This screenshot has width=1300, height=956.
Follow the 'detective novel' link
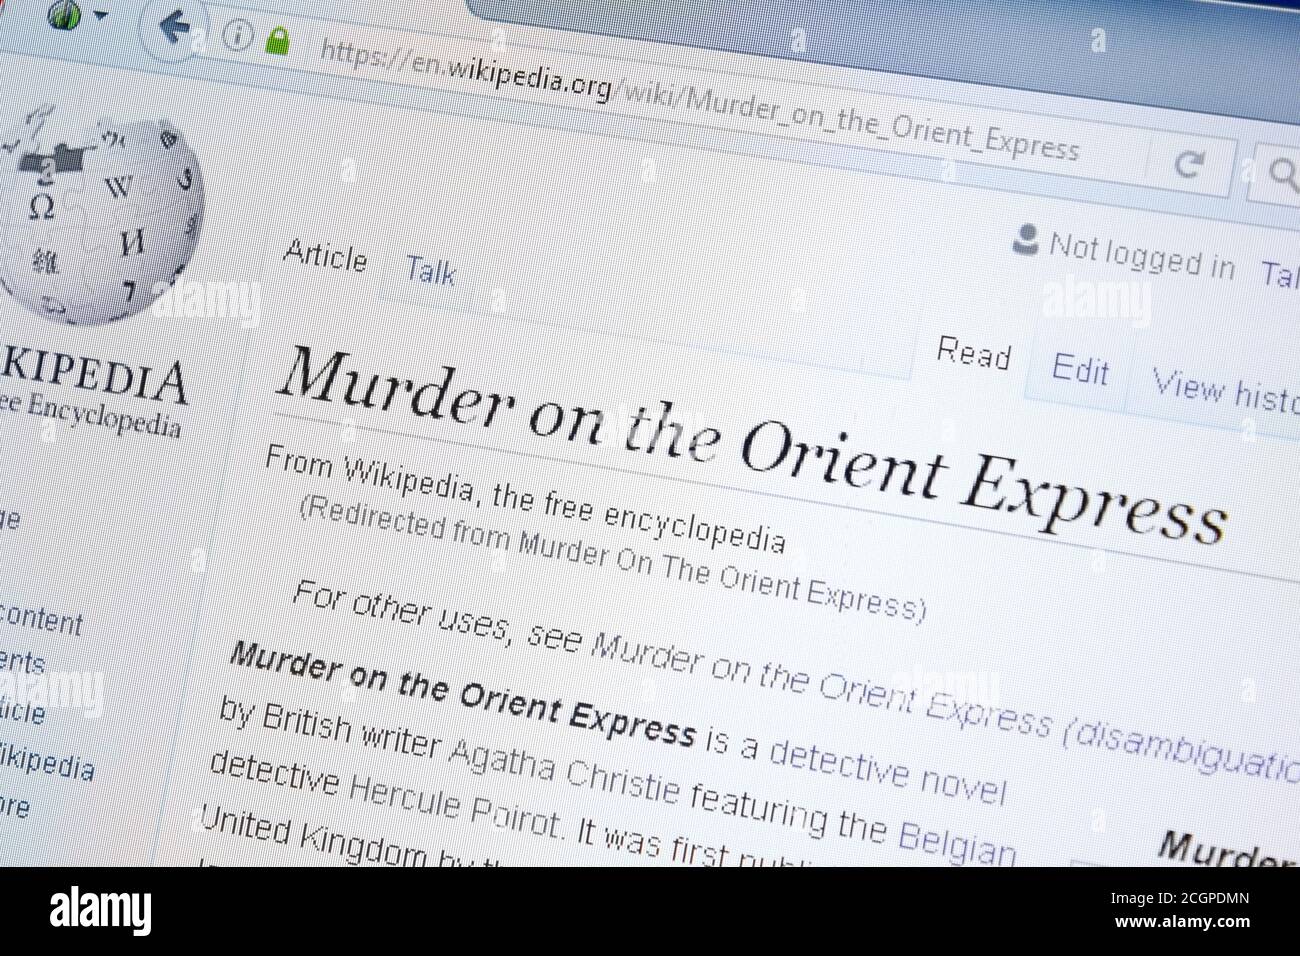click(x=887, y=773)
